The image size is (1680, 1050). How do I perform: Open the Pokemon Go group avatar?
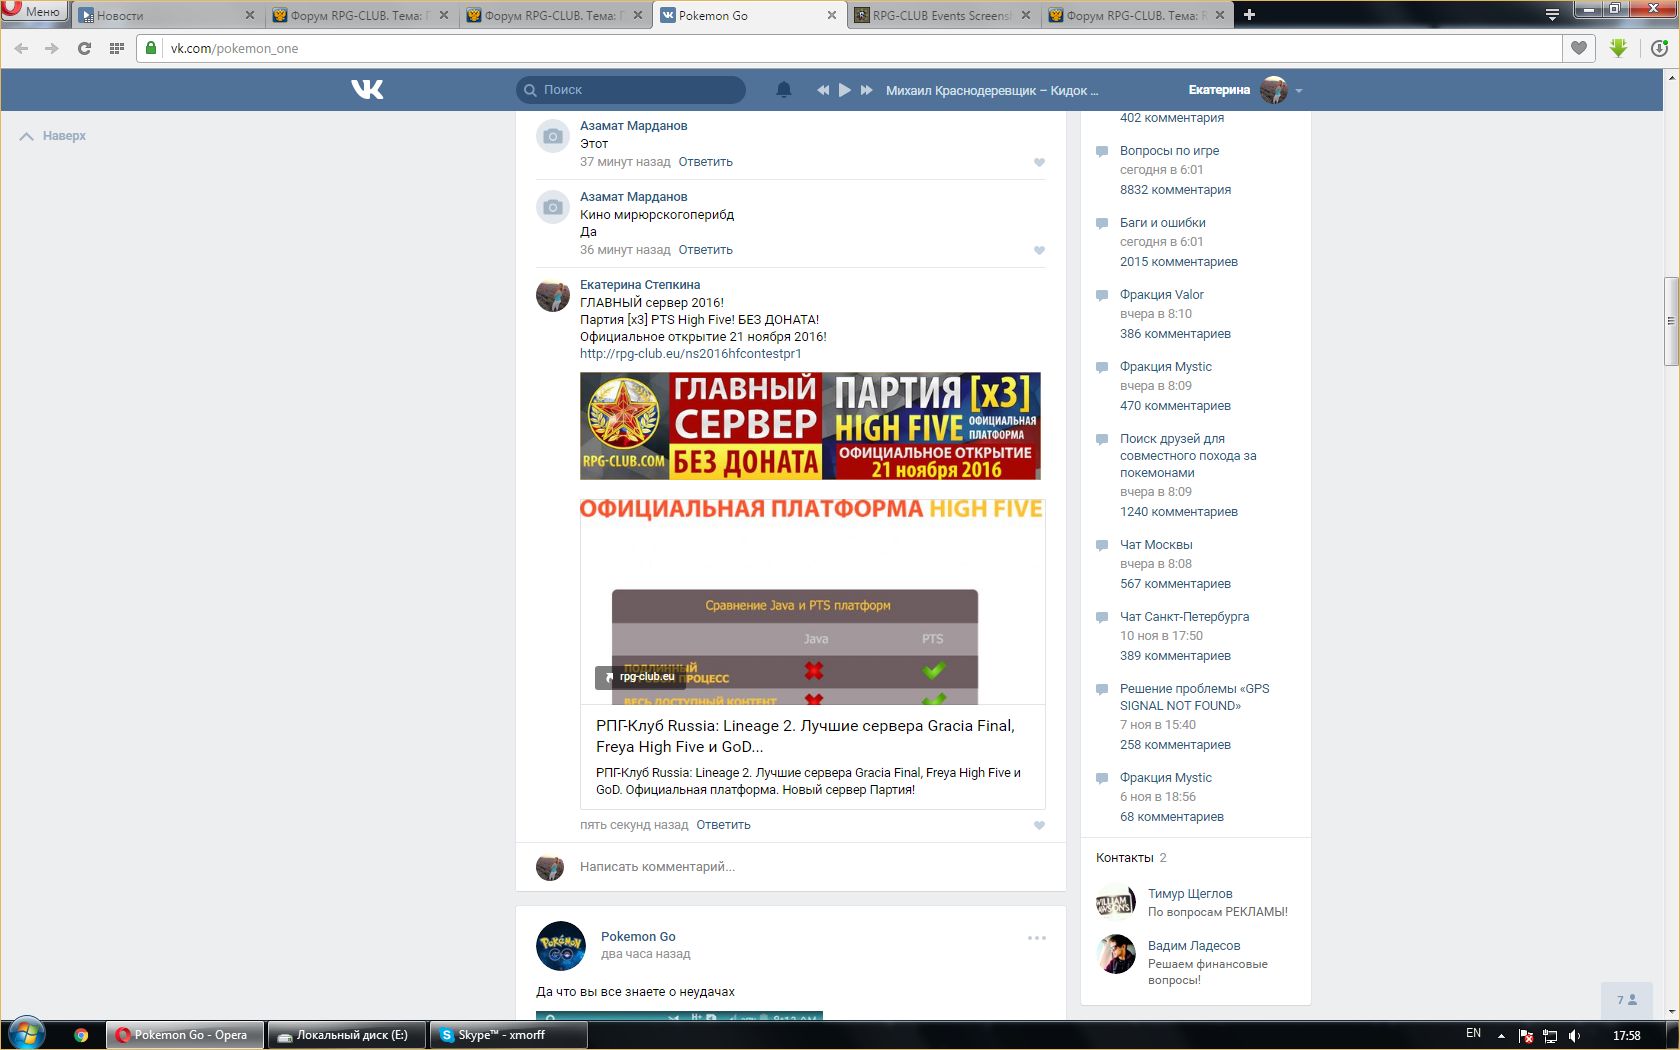point(561,946)
